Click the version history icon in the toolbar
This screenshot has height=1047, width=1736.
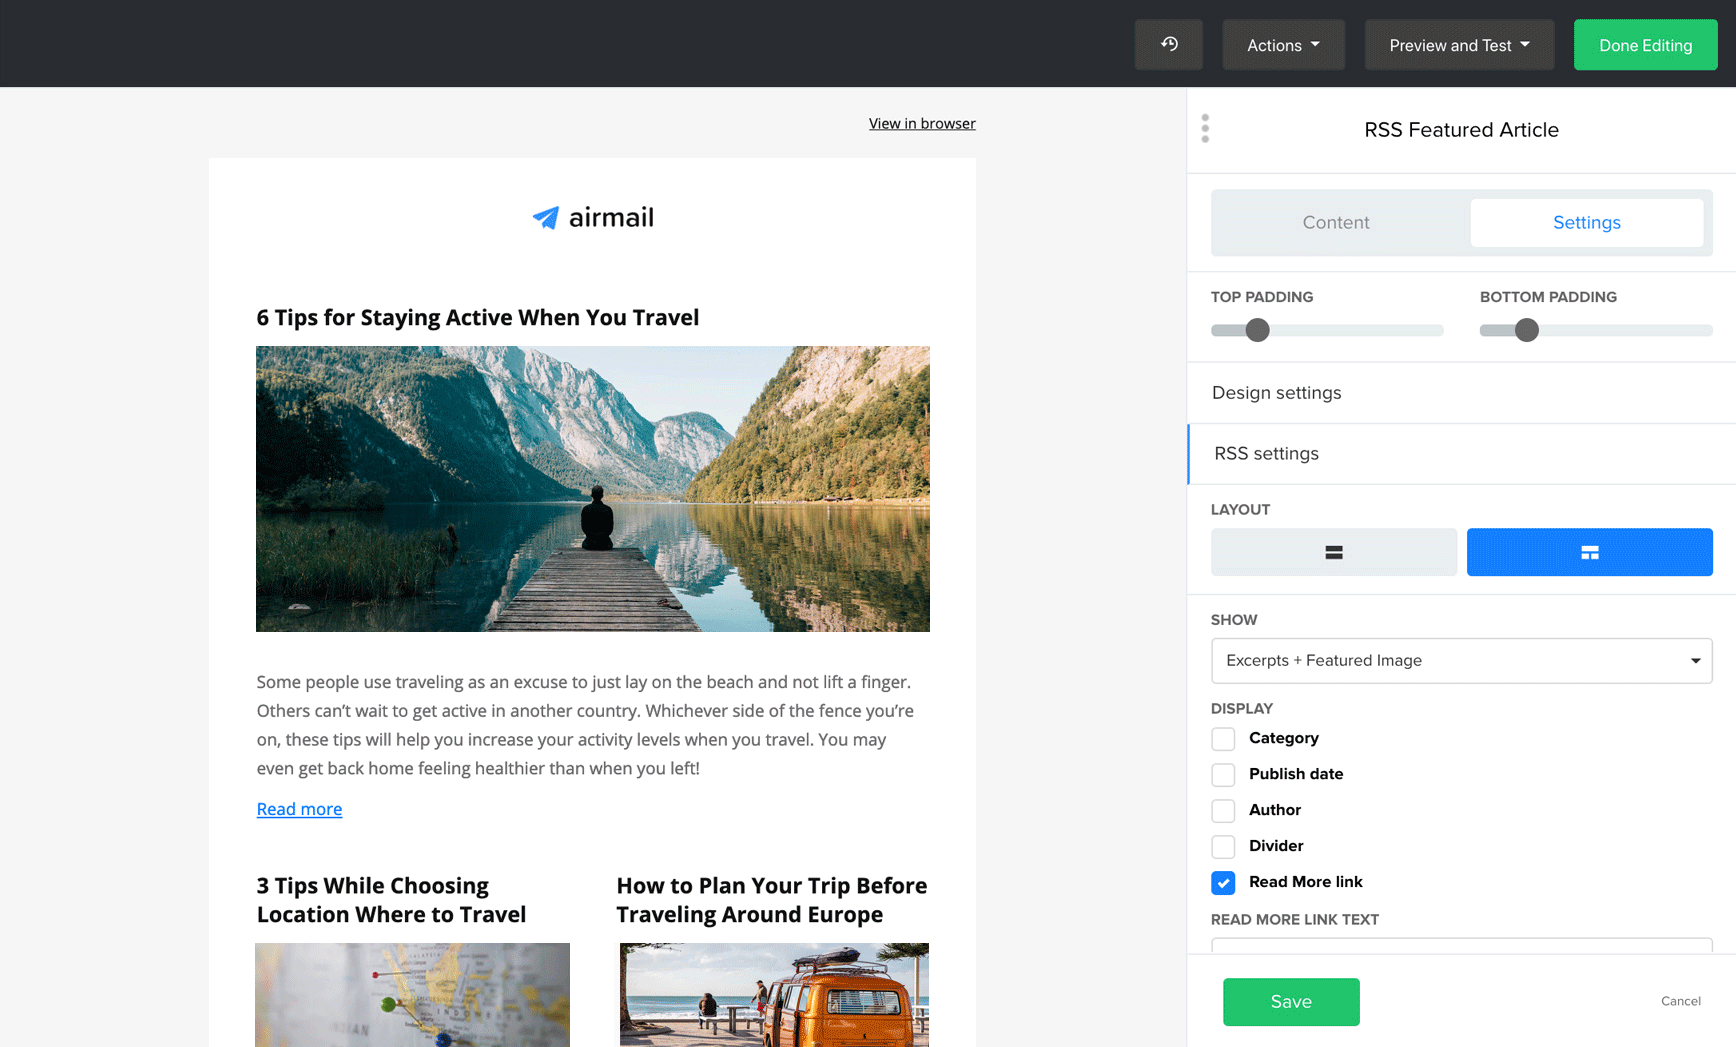1168,44
